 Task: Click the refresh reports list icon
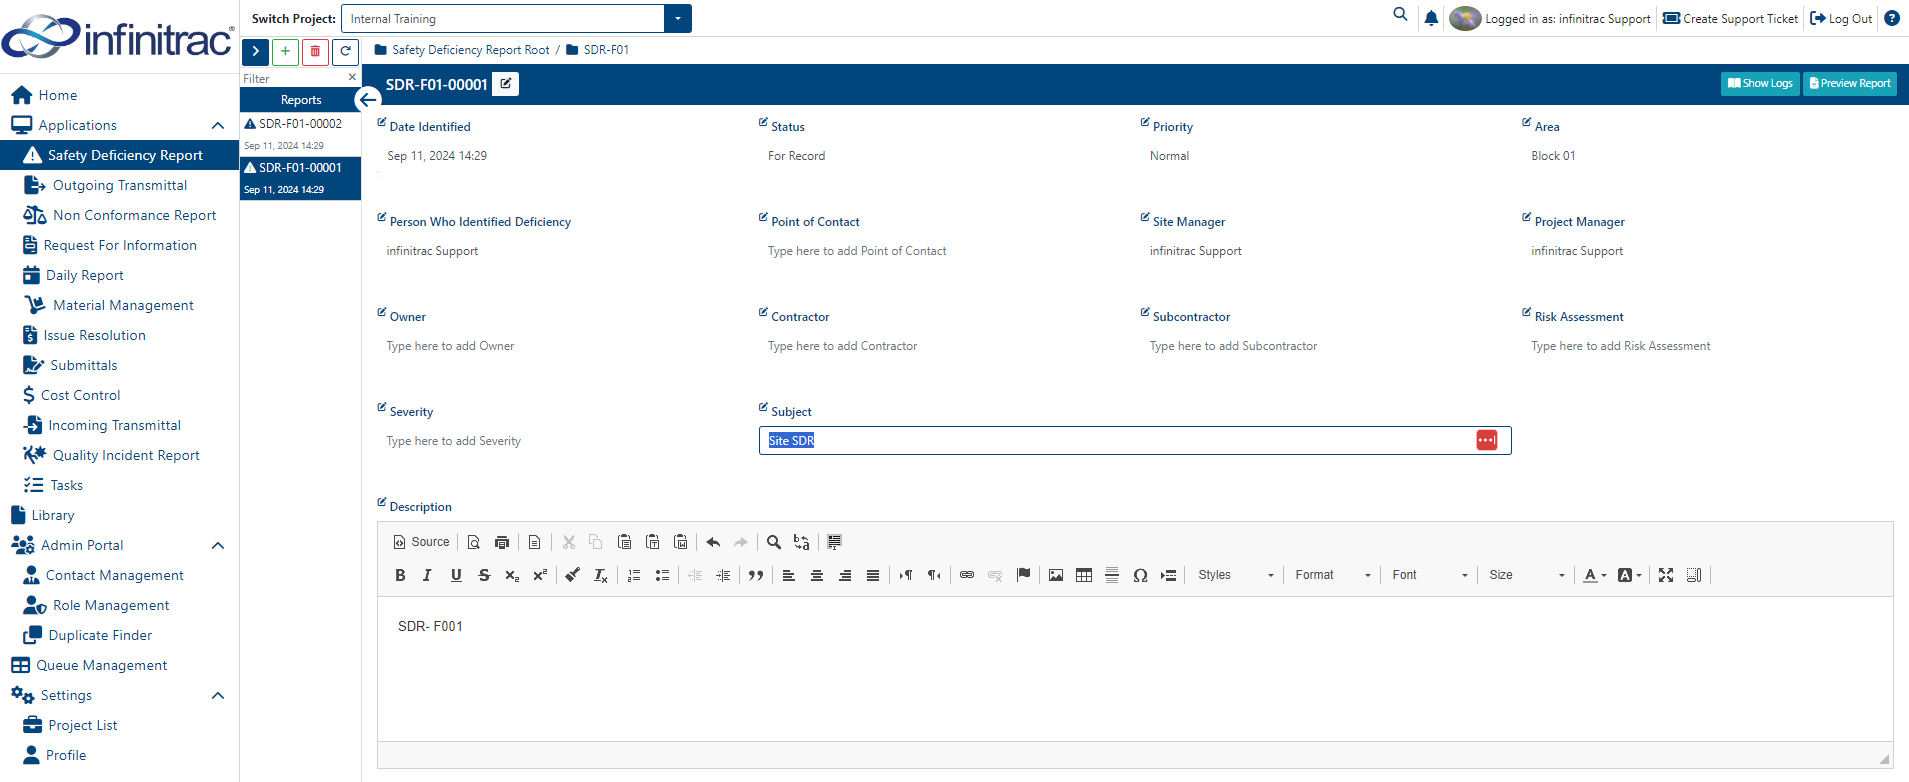(345, 51)
